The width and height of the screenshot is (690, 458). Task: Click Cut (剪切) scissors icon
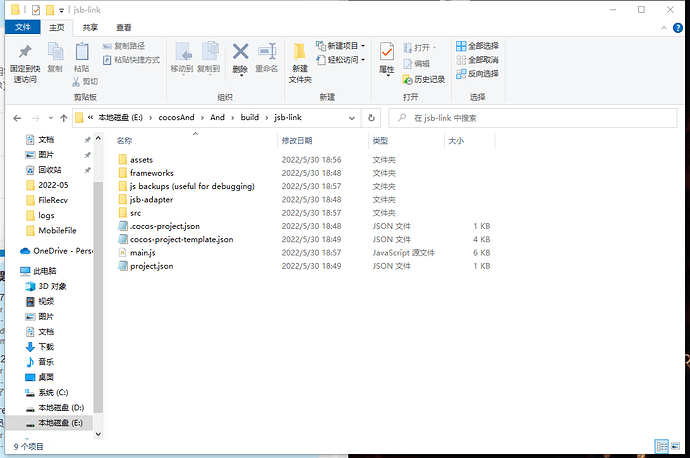(76, 81)
